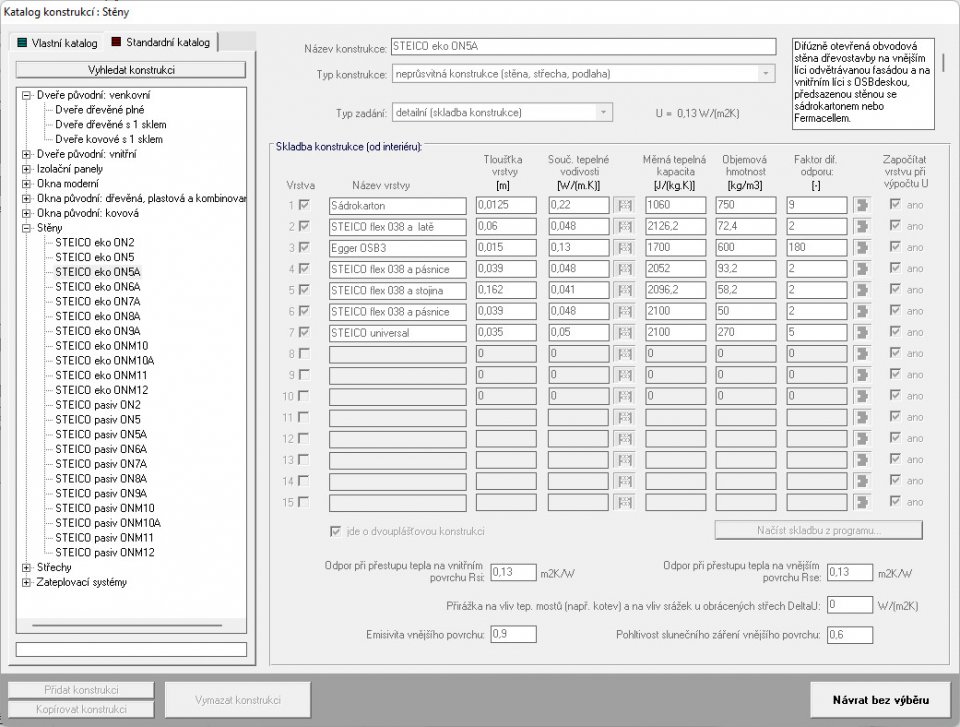Open material lookup icon for Sádrokarton conductivity
The image size is (960, 727).
[x=624, y=205]
